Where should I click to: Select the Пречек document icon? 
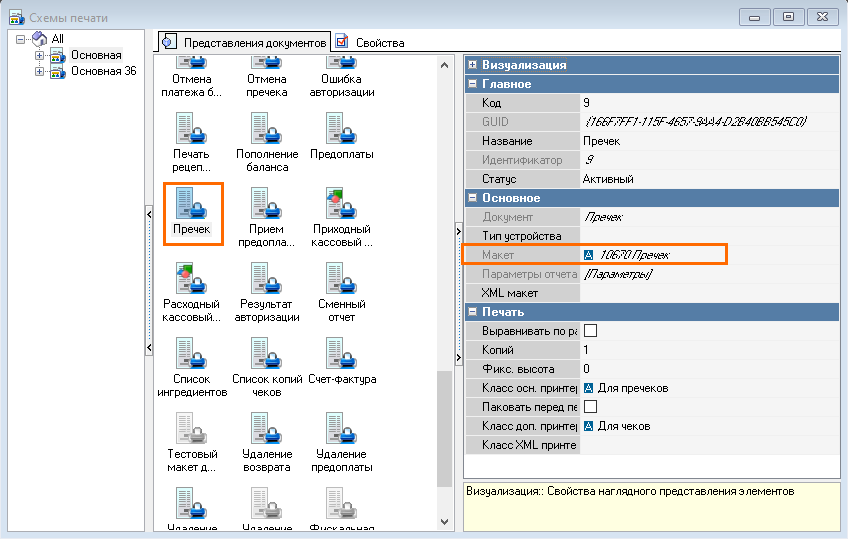click(191, 204)
